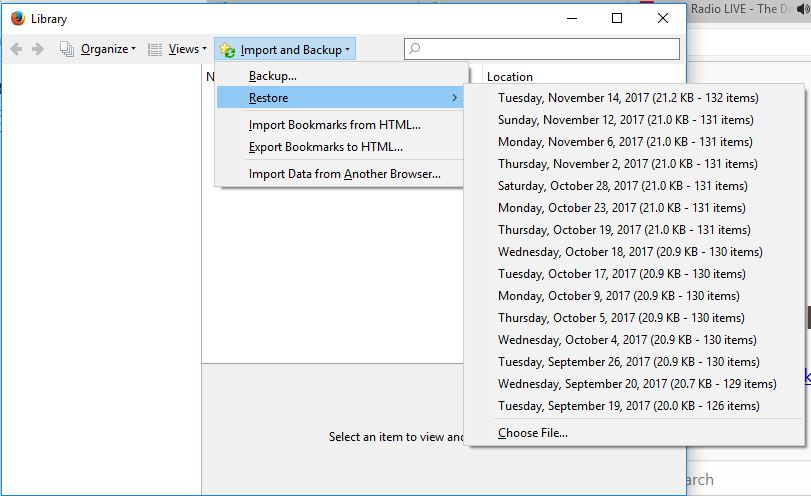Select Import Bookmarks from HTML...
811x496 pixels.
coord(339,125)
